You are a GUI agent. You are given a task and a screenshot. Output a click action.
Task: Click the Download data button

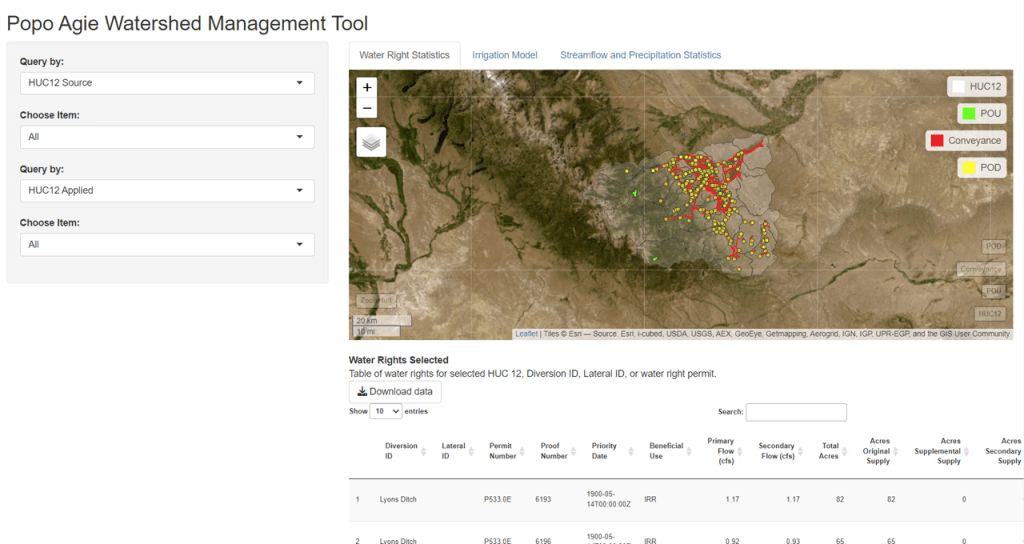pyautogui.click(x=395, y=391)
